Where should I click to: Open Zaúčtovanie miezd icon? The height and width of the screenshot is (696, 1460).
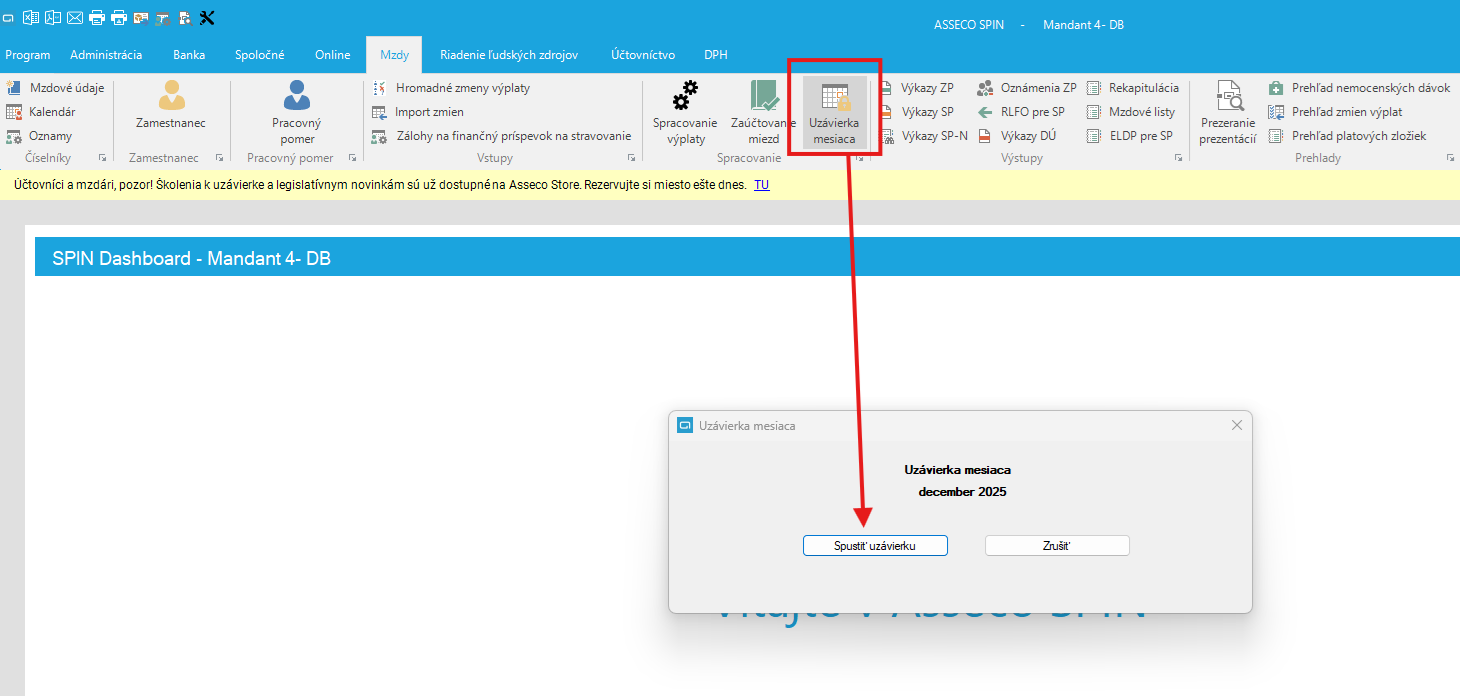click(763, 97)
